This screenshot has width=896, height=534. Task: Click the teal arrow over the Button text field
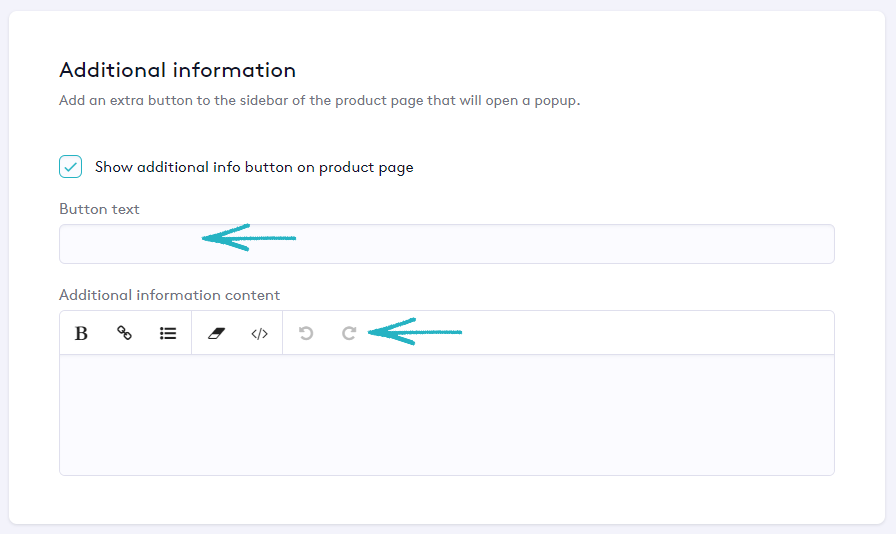[x=248, y=238]
